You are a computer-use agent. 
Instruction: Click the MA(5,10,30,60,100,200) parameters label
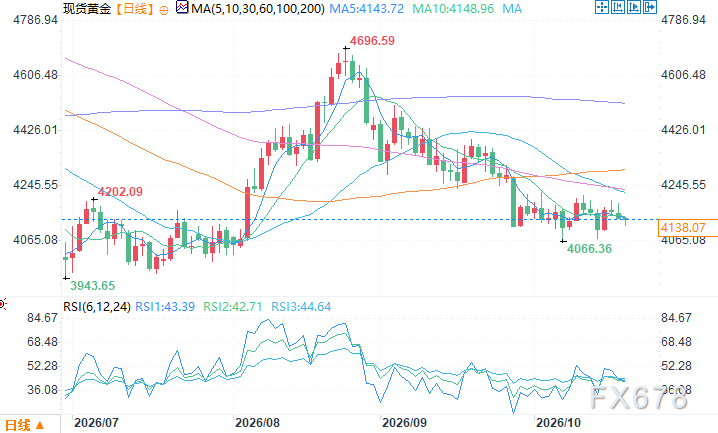click(x=258, y=9)
